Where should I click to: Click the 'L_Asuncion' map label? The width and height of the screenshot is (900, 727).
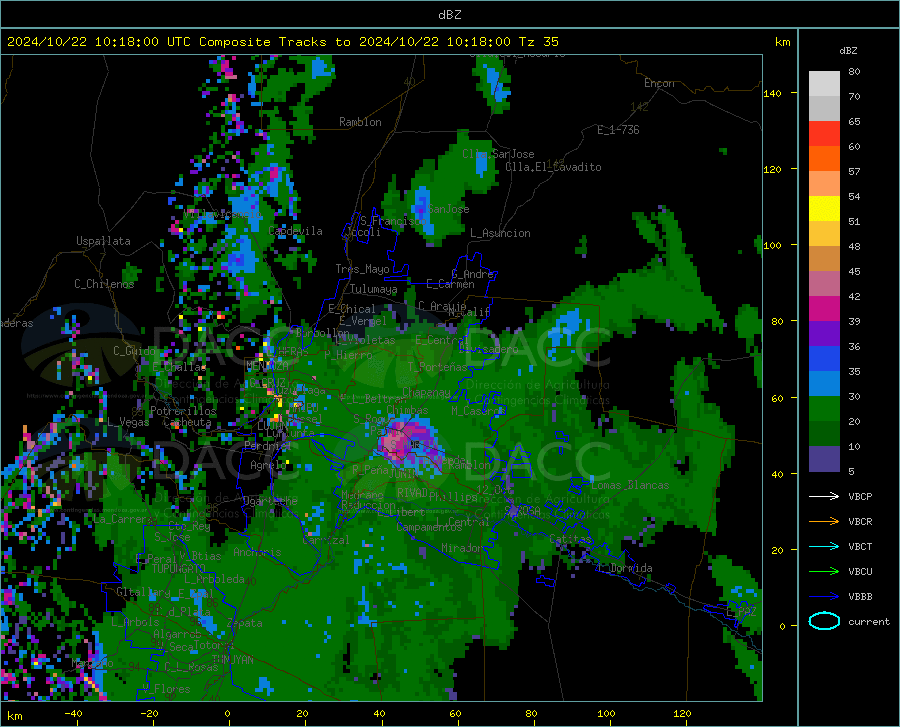(500, 233)
